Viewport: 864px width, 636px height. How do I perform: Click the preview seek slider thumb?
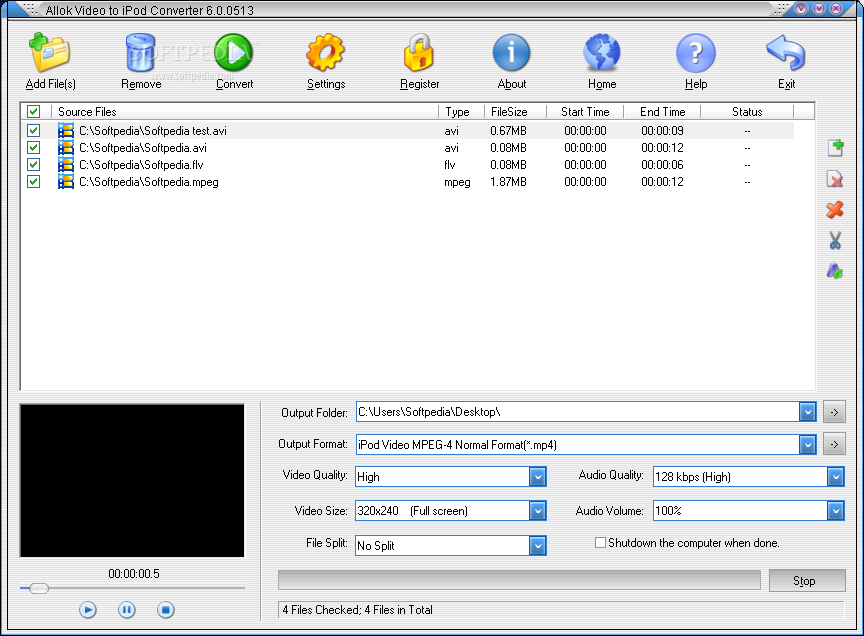point(39,588)
